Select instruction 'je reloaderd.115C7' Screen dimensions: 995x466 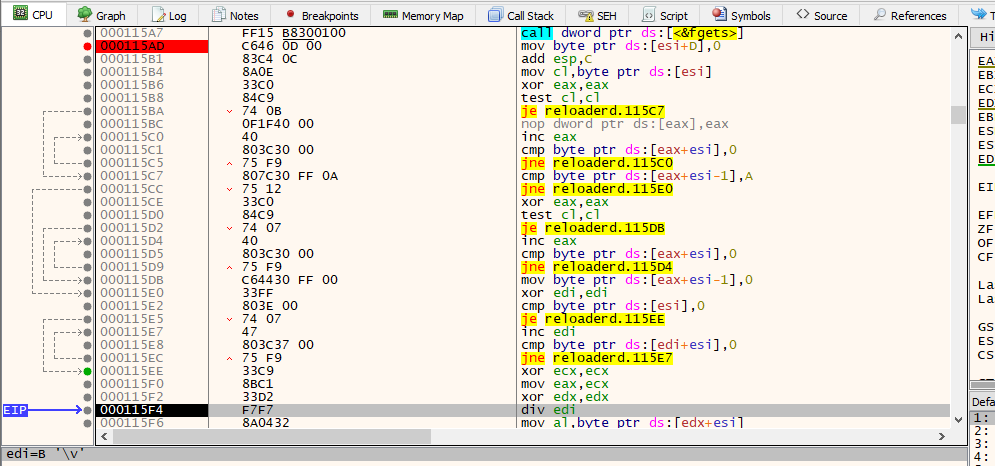coord(593,111)
